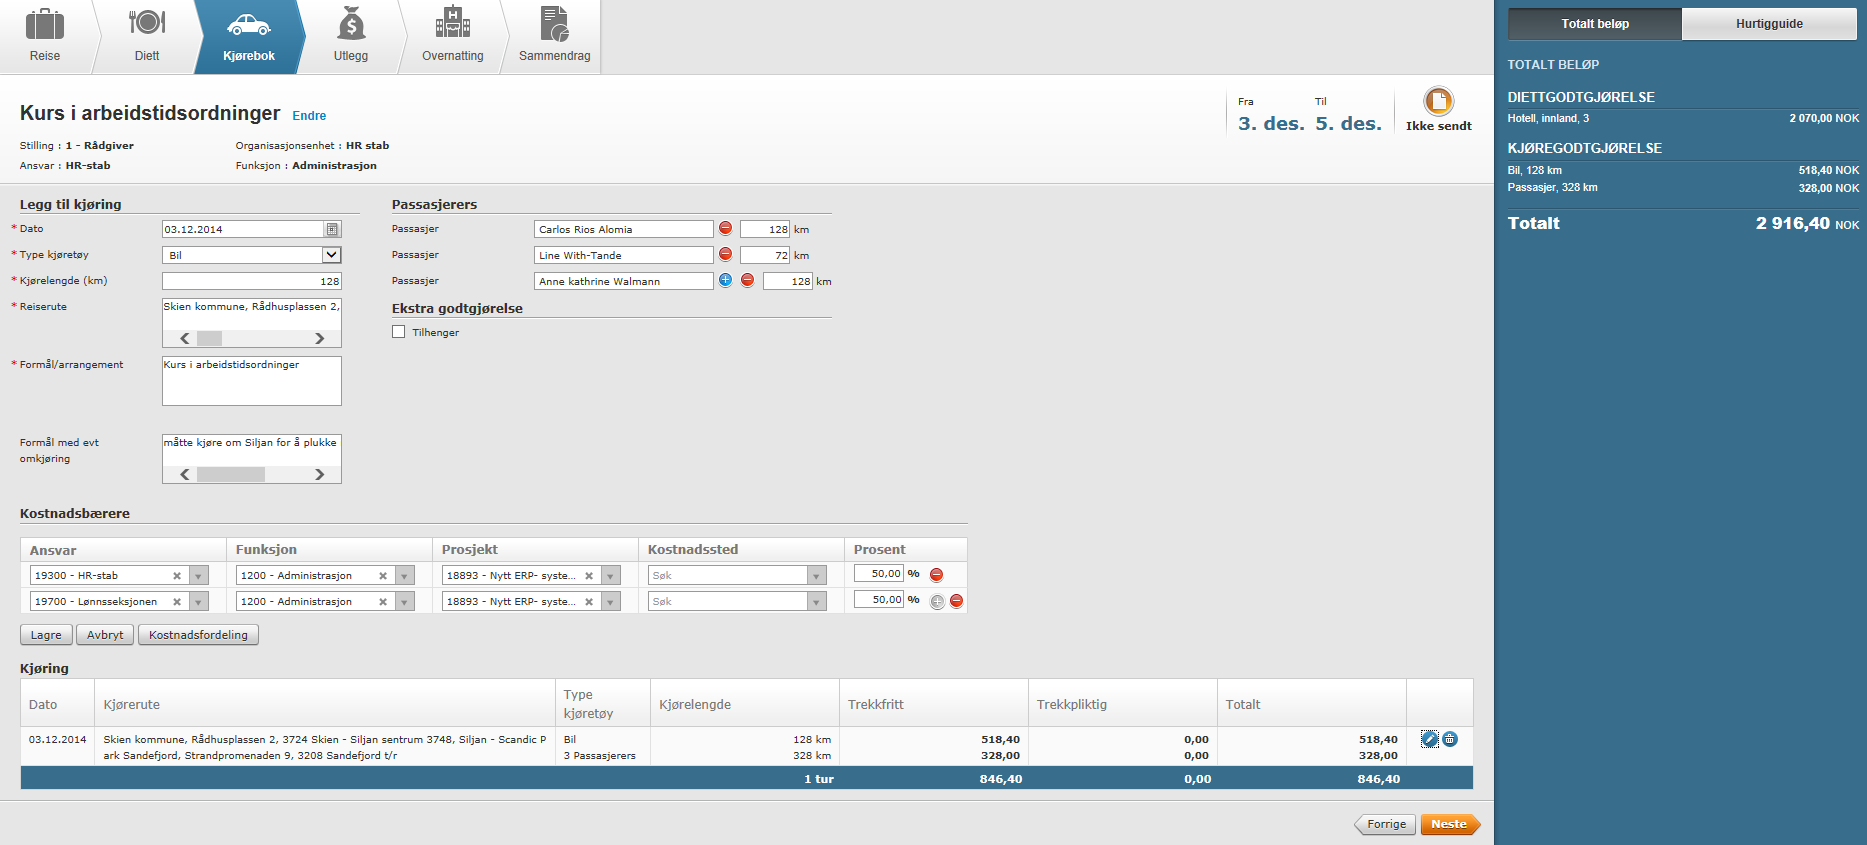
Task: Open the Reise step tab
Action: click(45, 37)
